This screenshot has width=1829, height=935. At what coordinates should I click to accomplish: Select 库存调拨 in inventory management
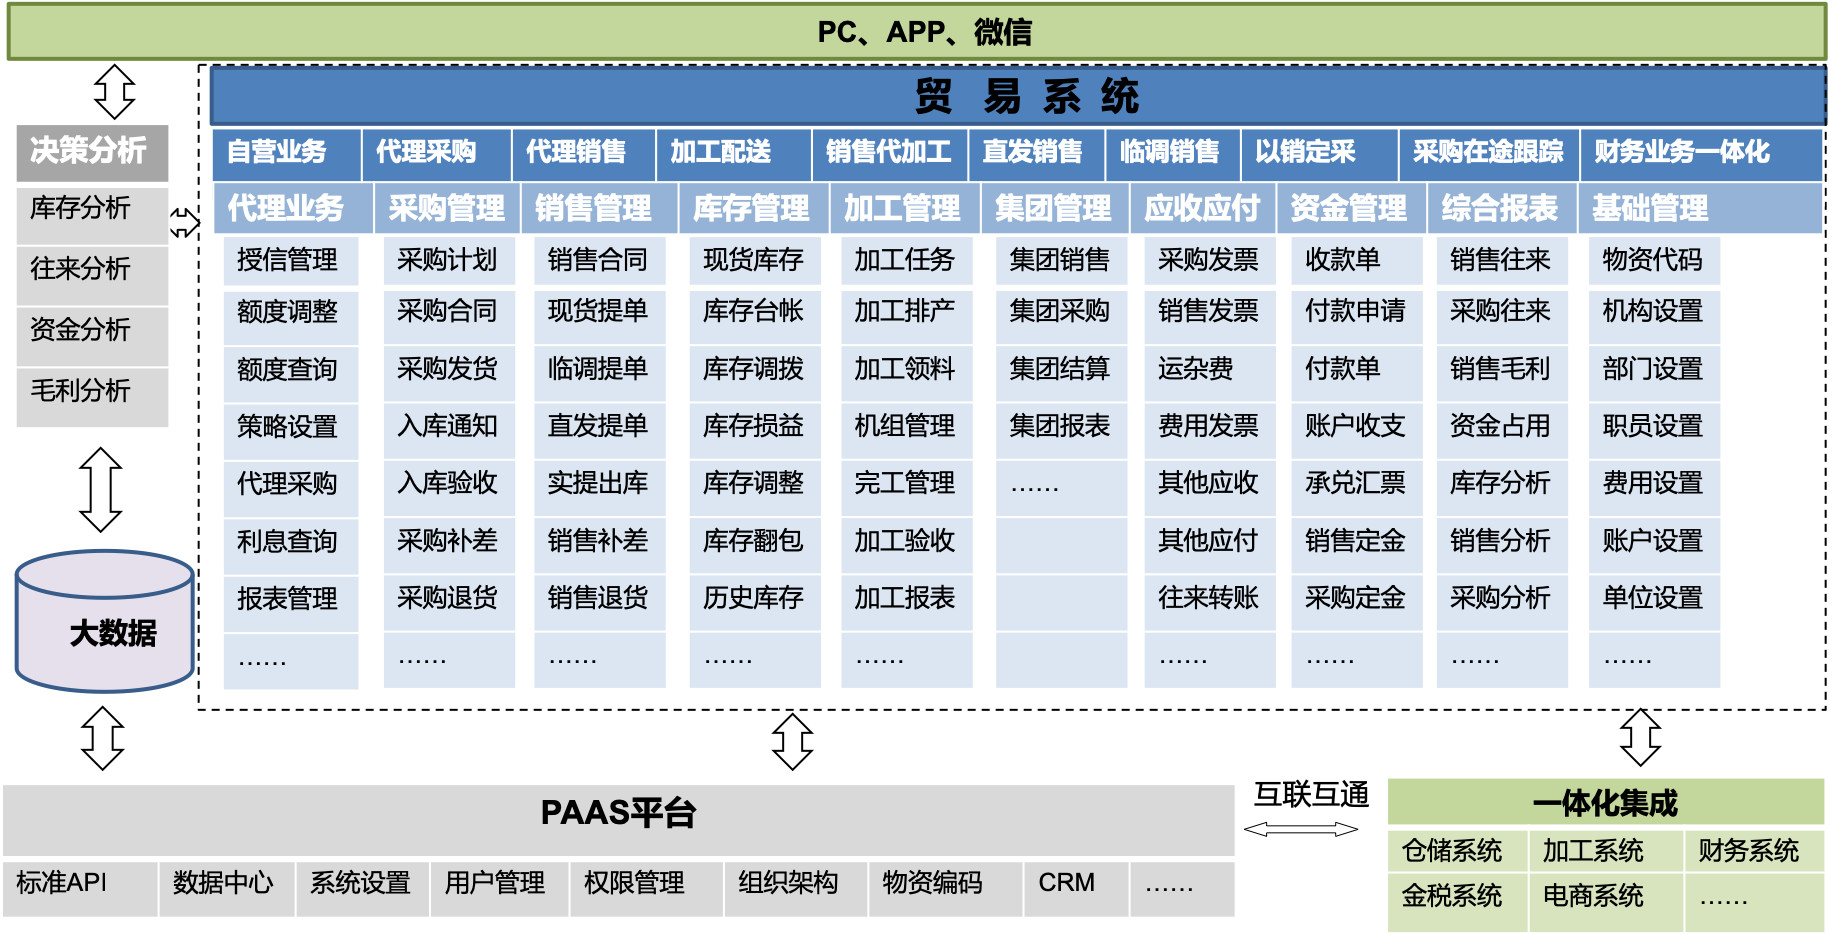click(752, 369)
